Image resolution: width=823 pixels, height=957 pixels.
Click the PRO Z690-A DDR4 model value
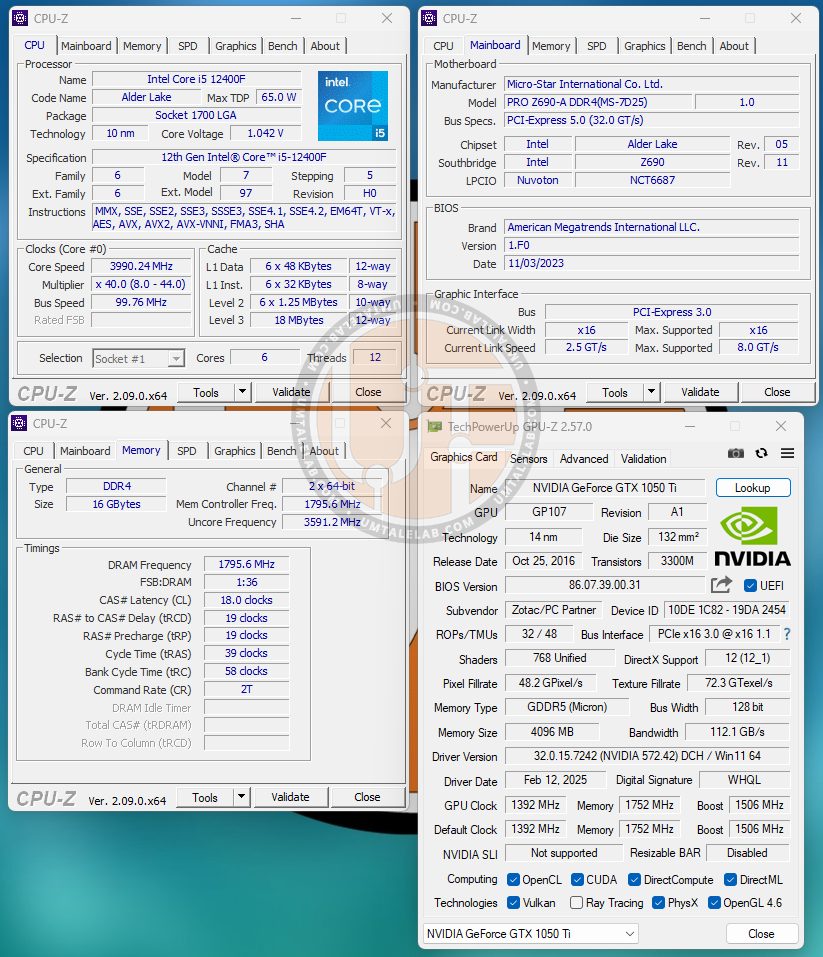(598, 102)
